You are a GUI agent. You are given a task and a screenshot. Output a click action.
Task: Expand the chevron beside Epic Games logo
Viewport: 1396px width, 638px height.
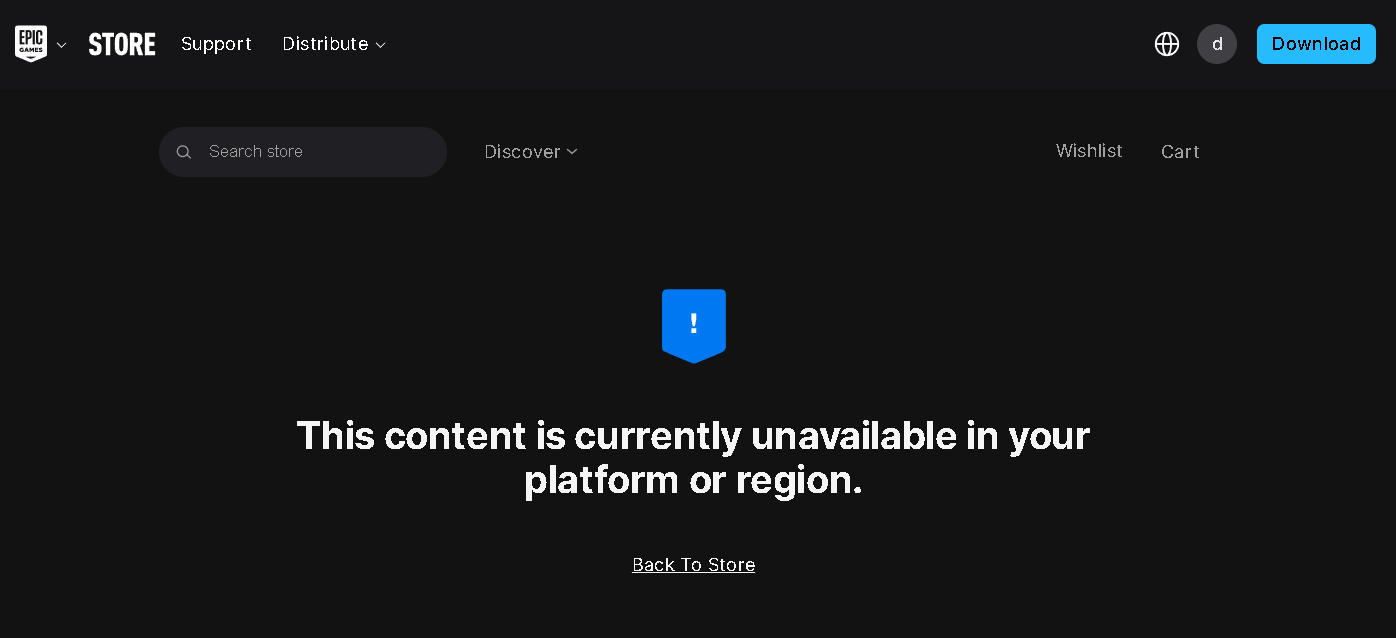coord(62,45)
